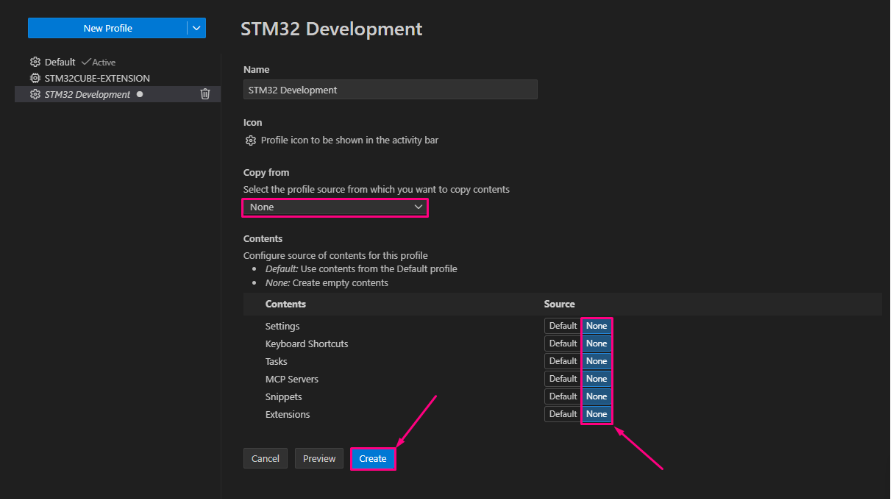This screenshot has height=499, width=891.
Task: Expand the Copy from dropdown
Action: (x=335, y=207)
